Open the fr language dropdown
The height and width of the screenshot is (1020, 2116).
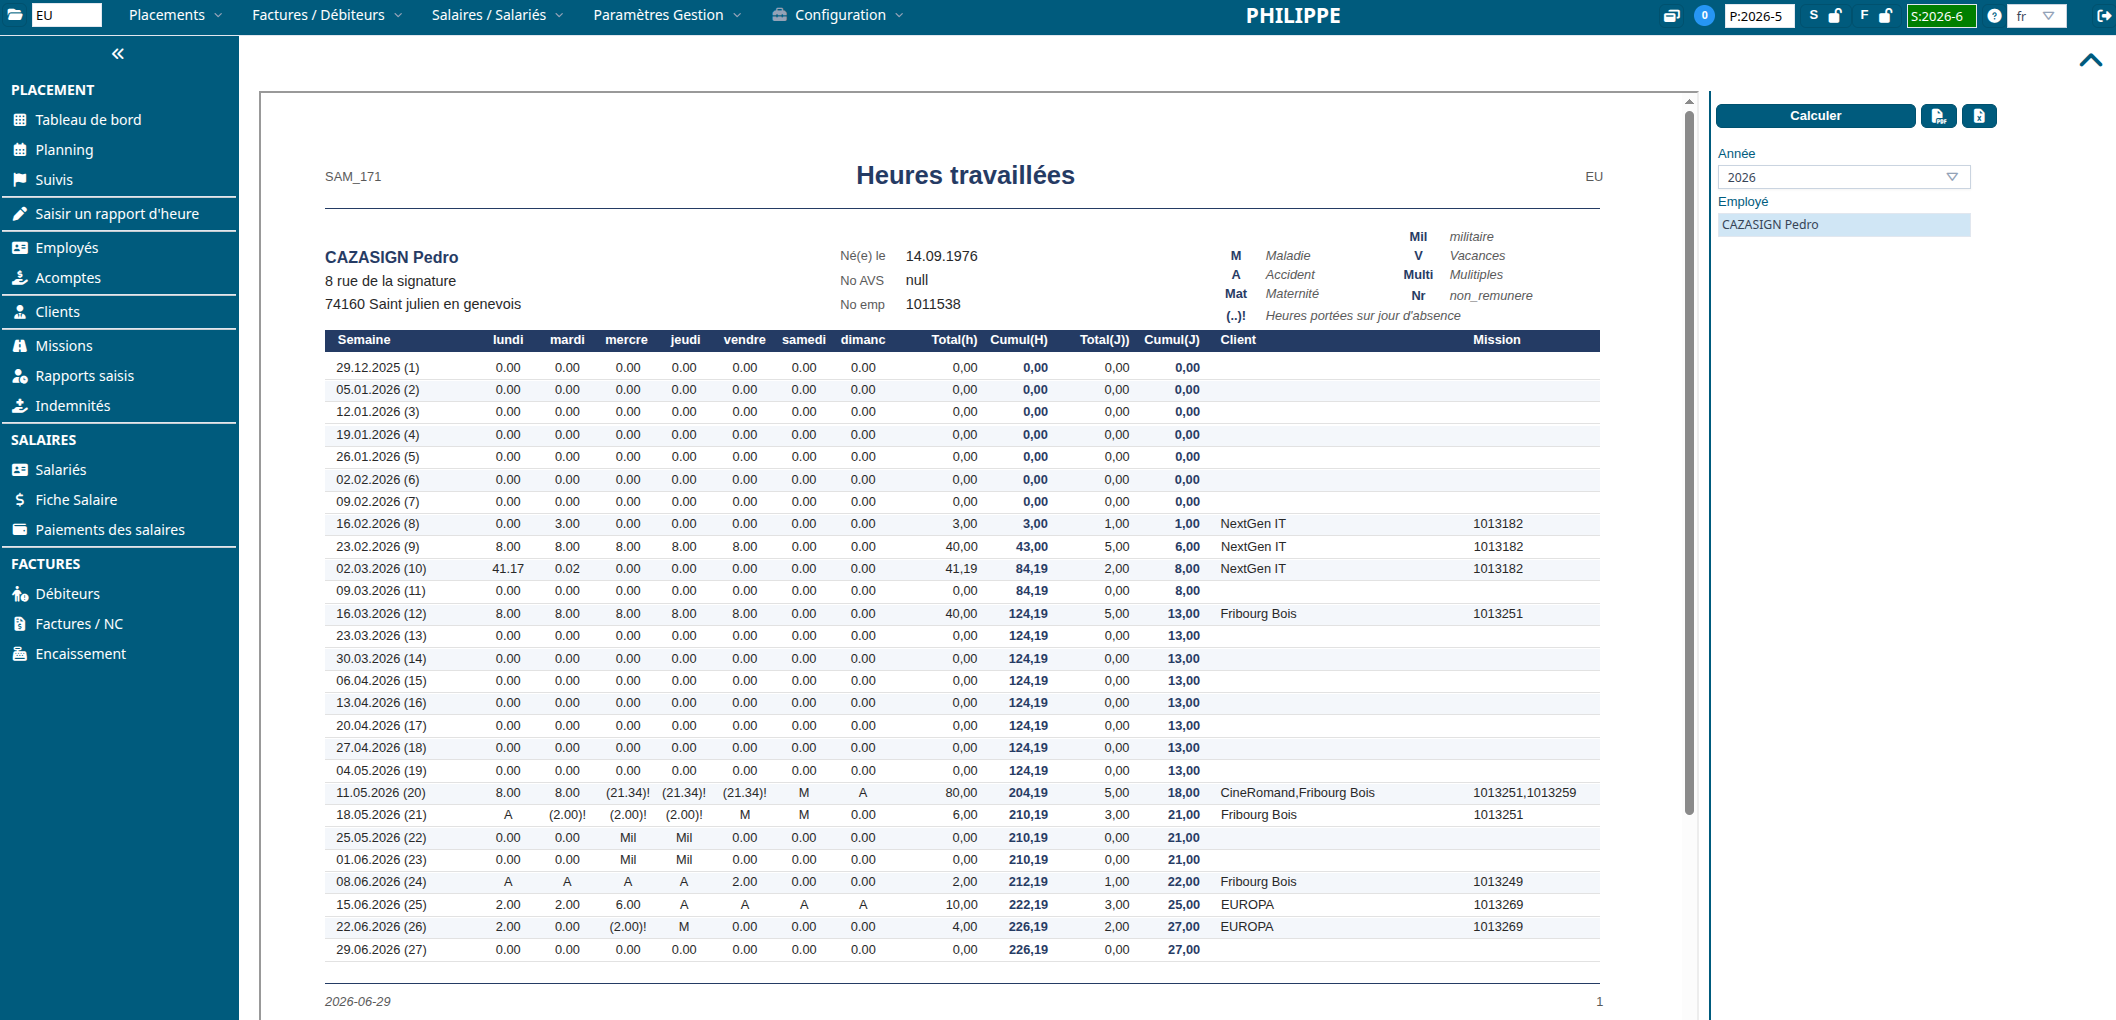point(2038,16)
